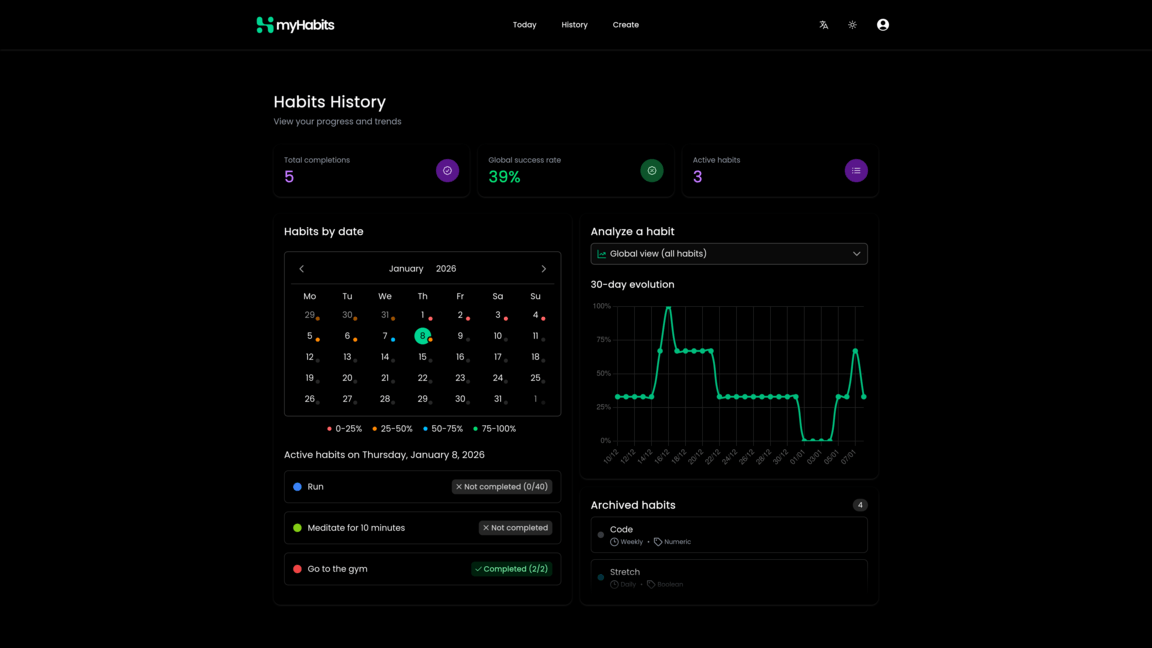This screenshot has height=648, width=1152.
Task: Open the calendar year selector 2026
Action: [x=446, y=269]
